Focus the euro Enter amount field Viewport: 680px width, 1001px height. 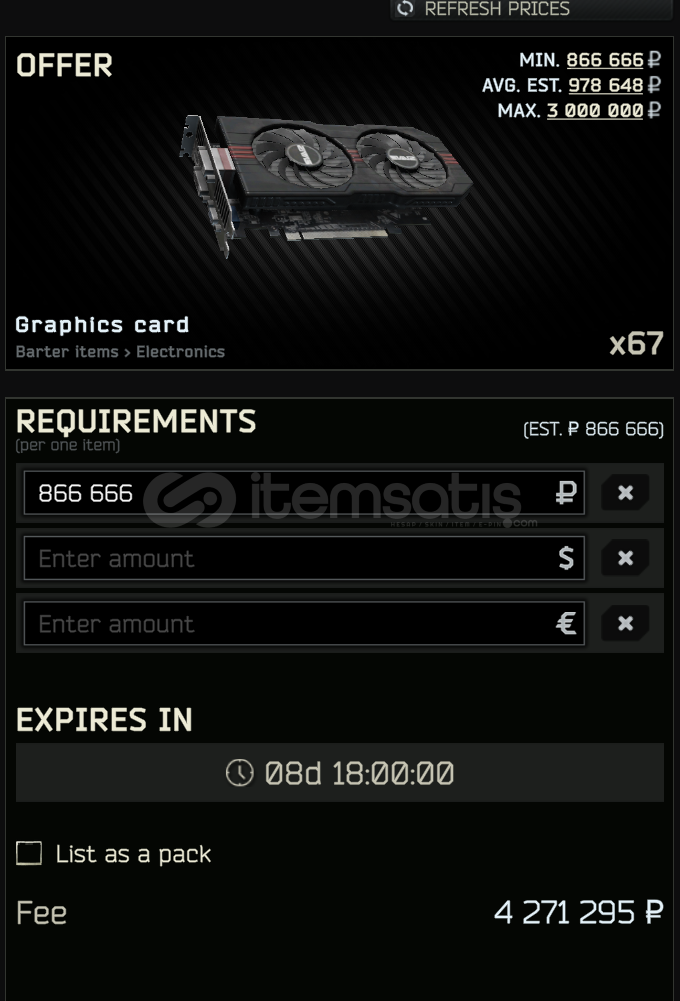304,623
